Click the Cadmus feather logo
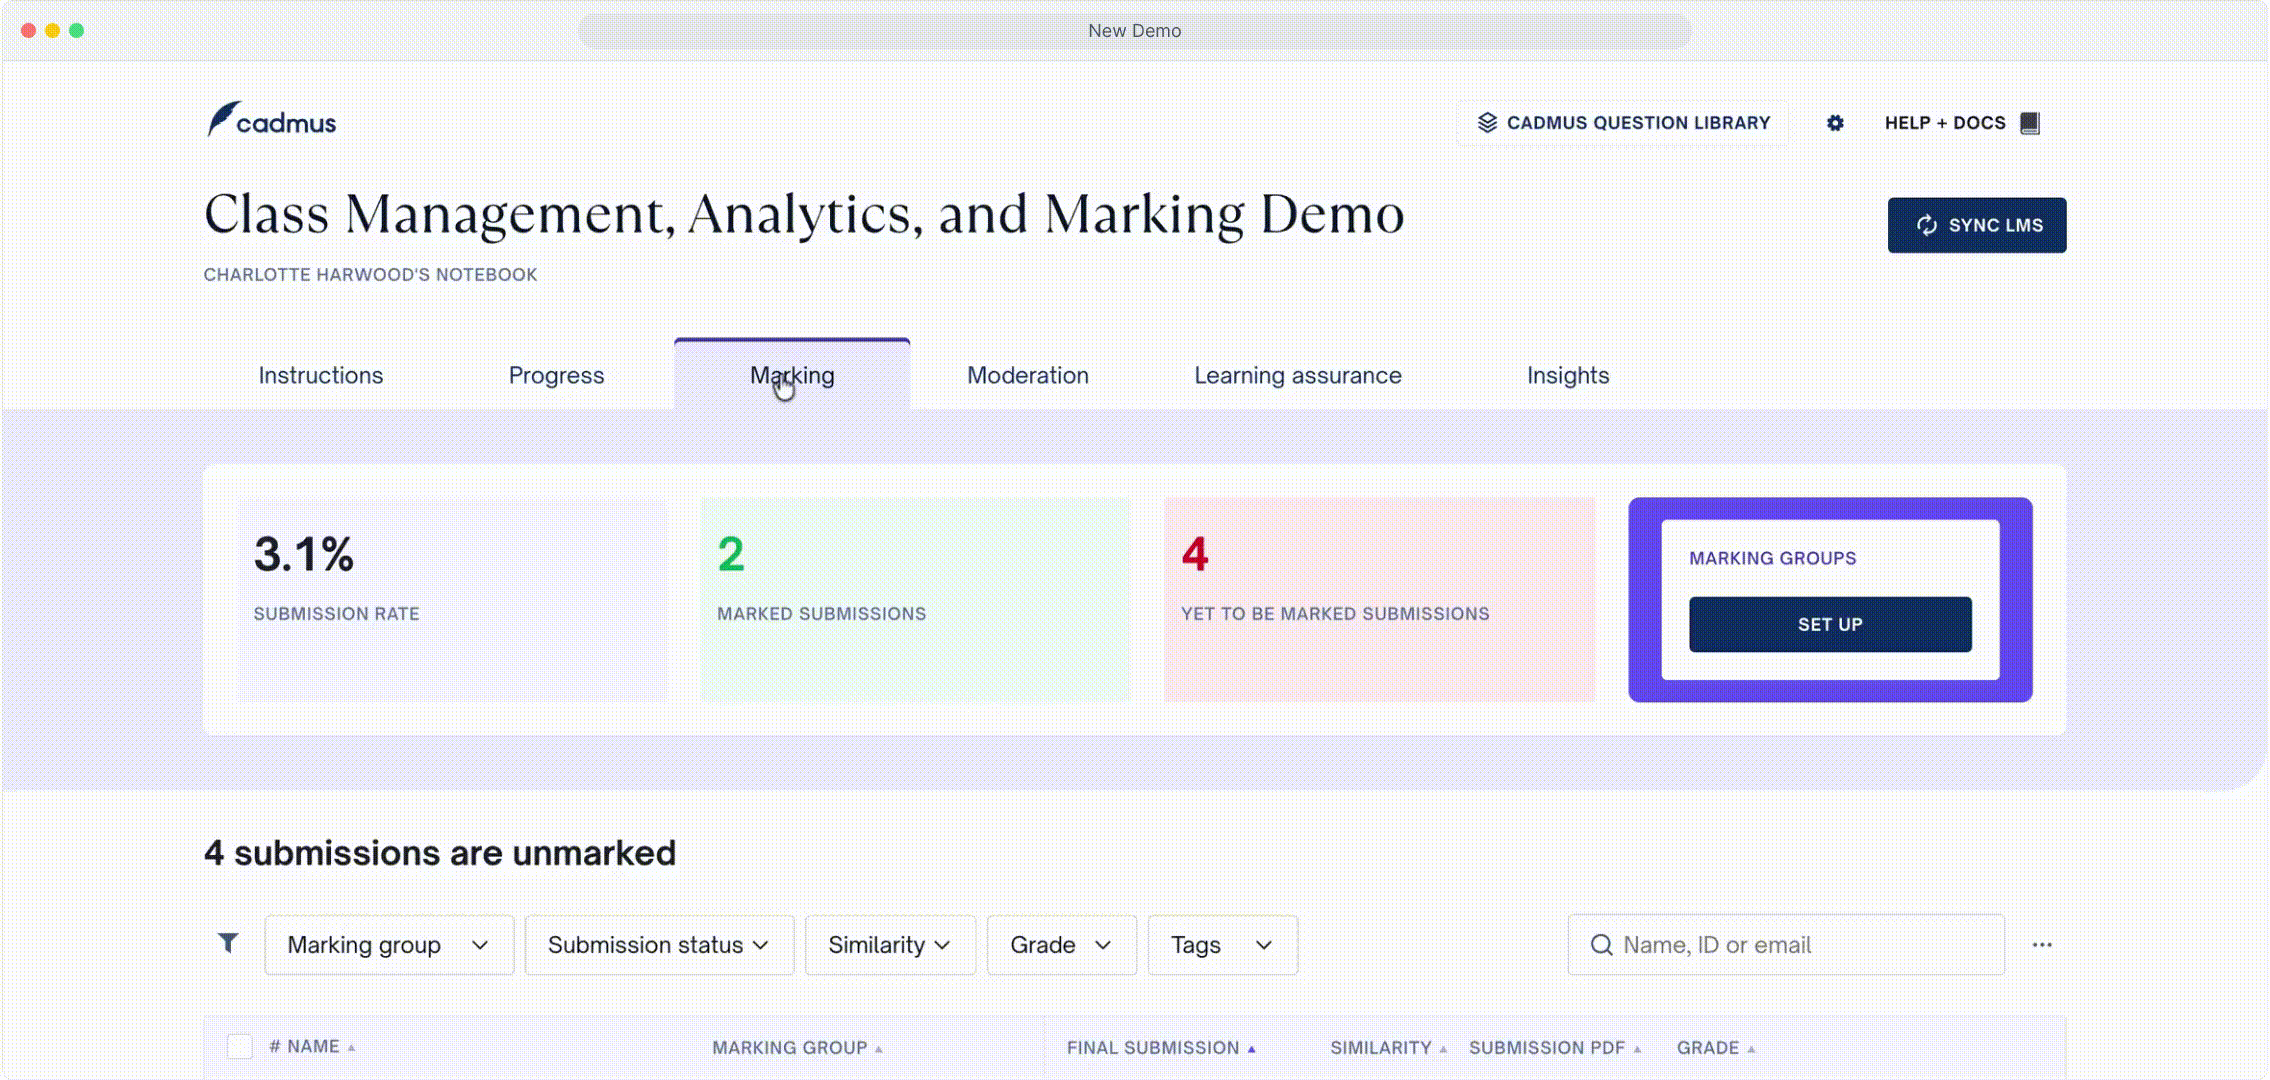This screenshot has width=2270, height=1080. pos(224,119)
